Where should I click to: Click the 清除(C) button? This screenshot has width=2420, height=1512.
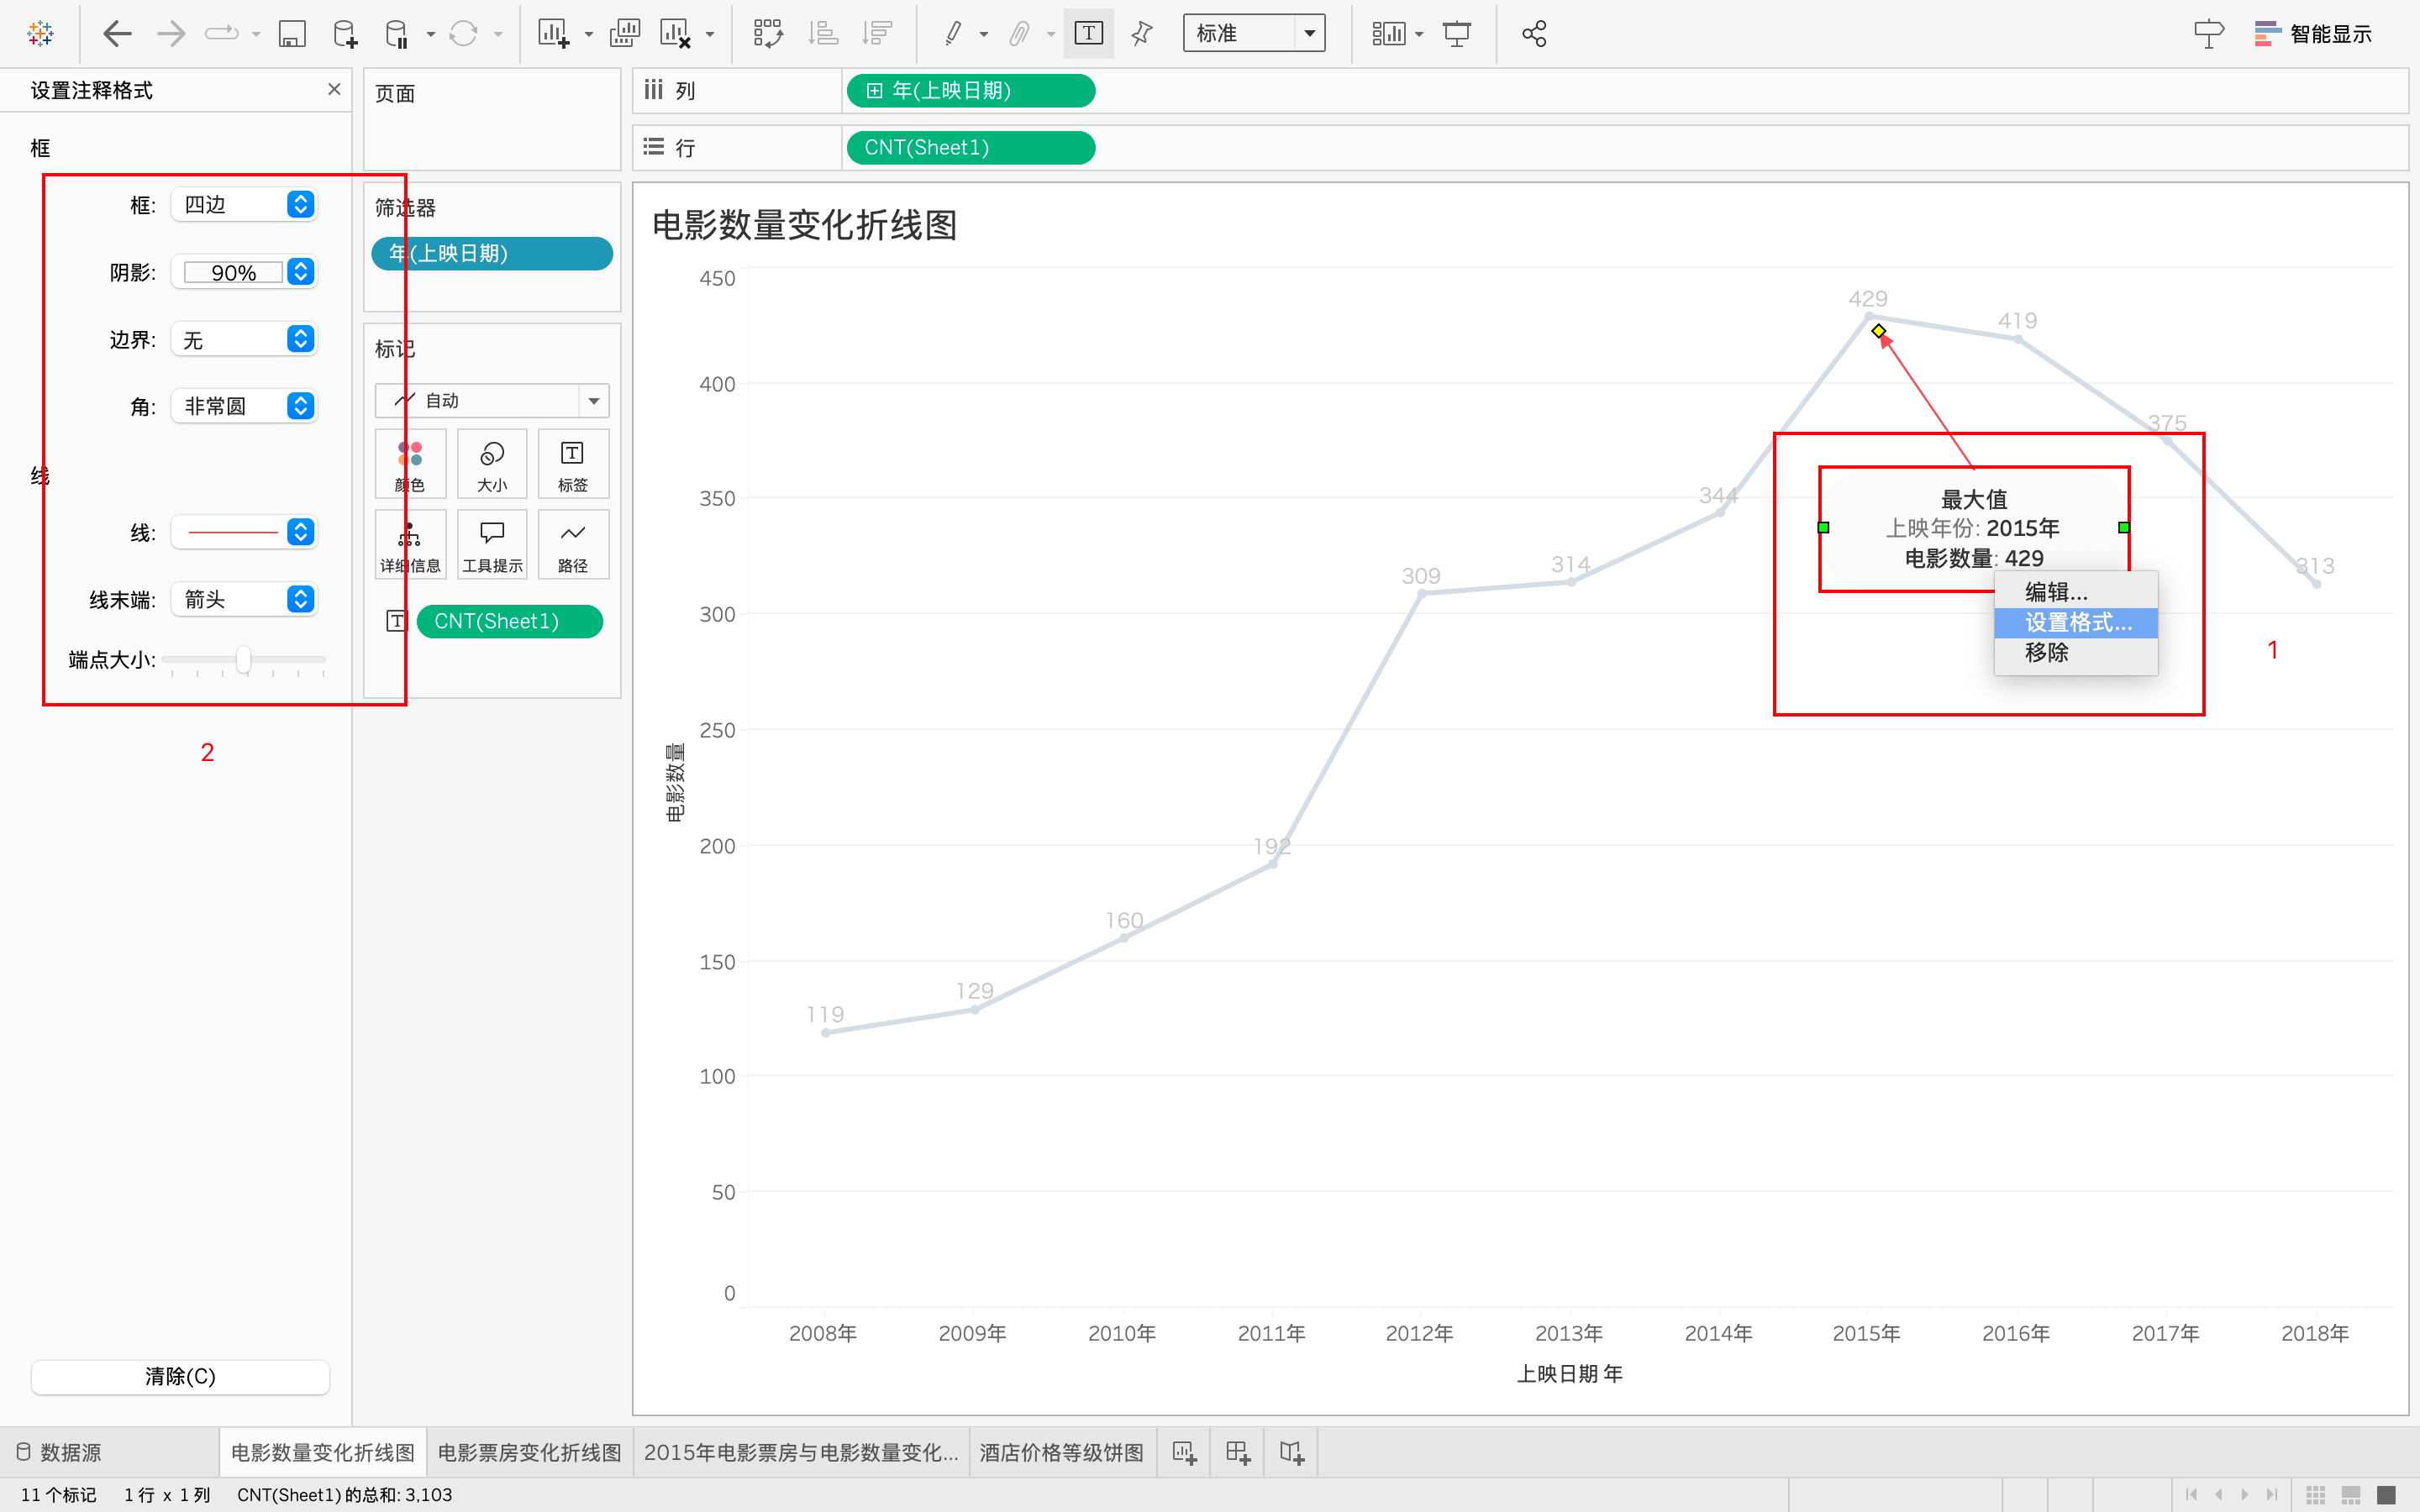tap(180, 1376)
